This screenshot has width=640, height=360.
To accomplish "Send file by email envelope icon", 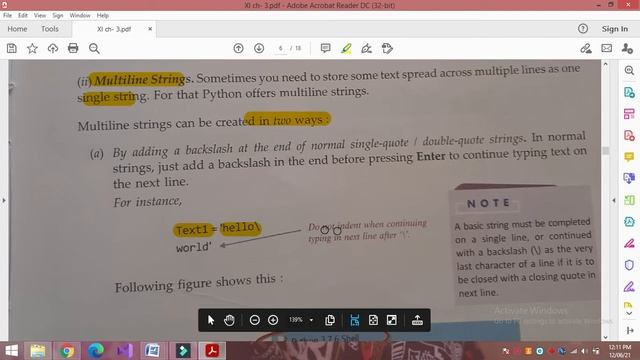I will pyautogui.click(x=607, y=49).
